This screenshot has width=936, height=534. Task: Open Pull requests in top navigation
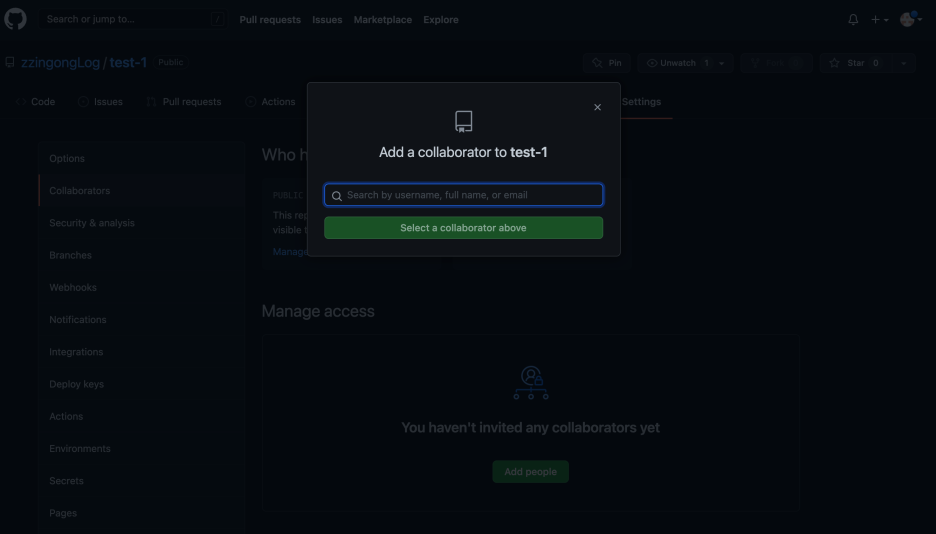coord(270,20)
